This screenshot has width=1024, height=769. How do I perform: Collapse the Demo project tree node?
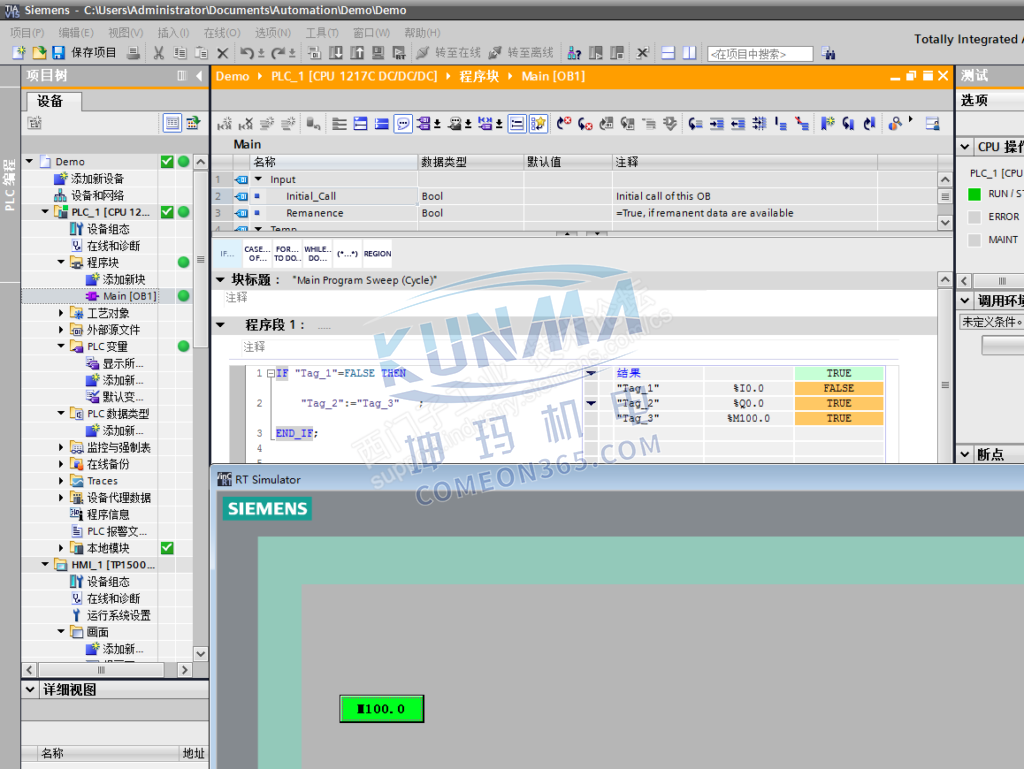29,161
